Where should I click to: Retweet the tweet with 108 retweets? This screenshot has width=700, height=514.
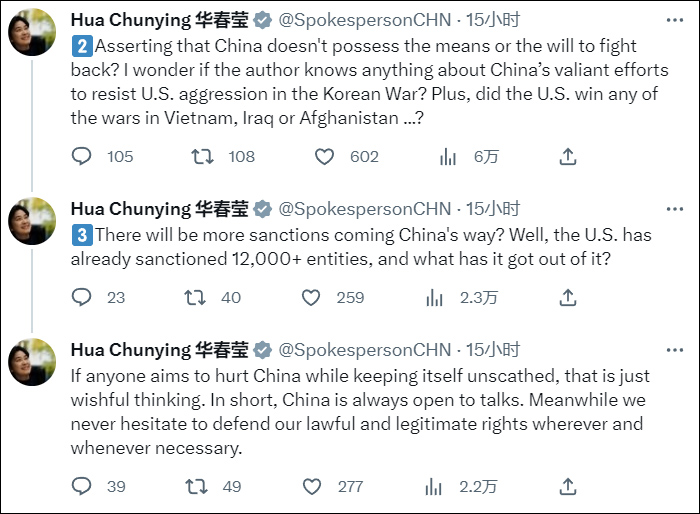[x=202, y=156]
